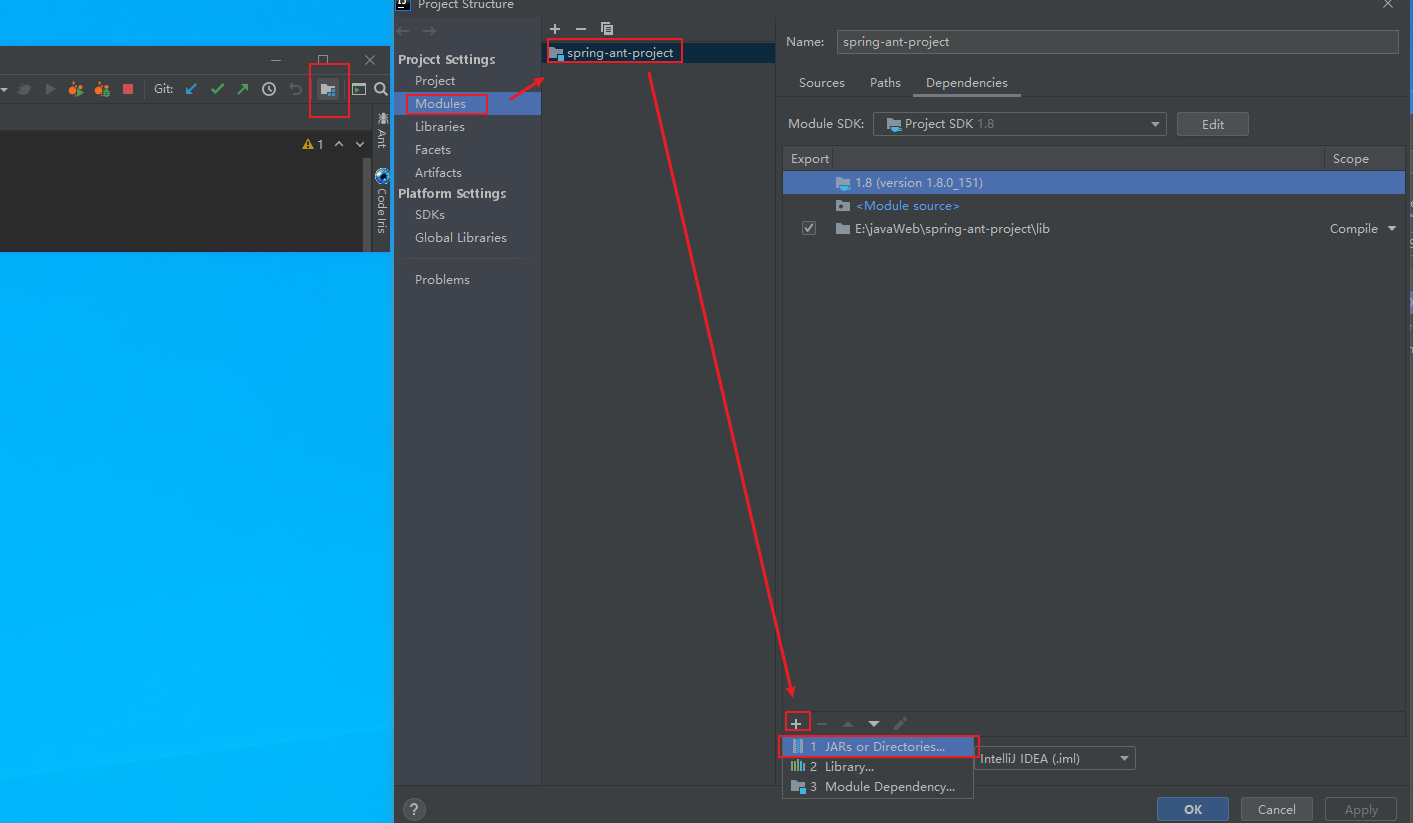
Task: Click the Git commit checkmark icon
Action: point(217,89)
